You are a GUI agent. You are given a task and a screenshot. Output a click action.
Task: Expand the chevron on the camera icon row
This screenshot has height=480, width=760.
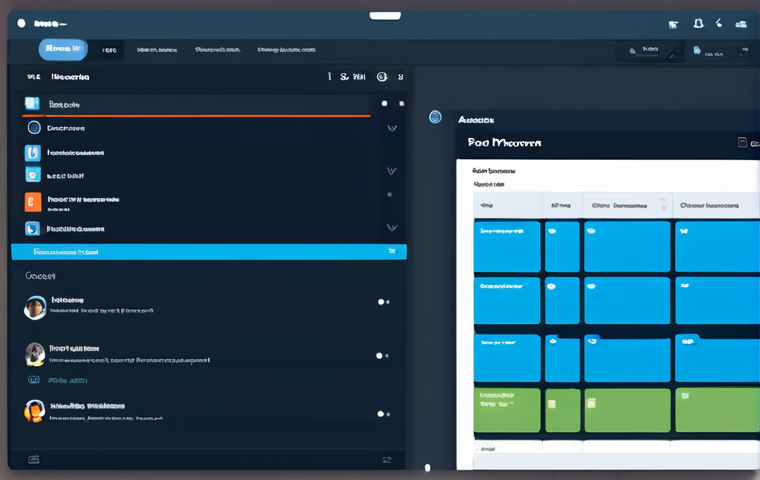coord(391,171)
